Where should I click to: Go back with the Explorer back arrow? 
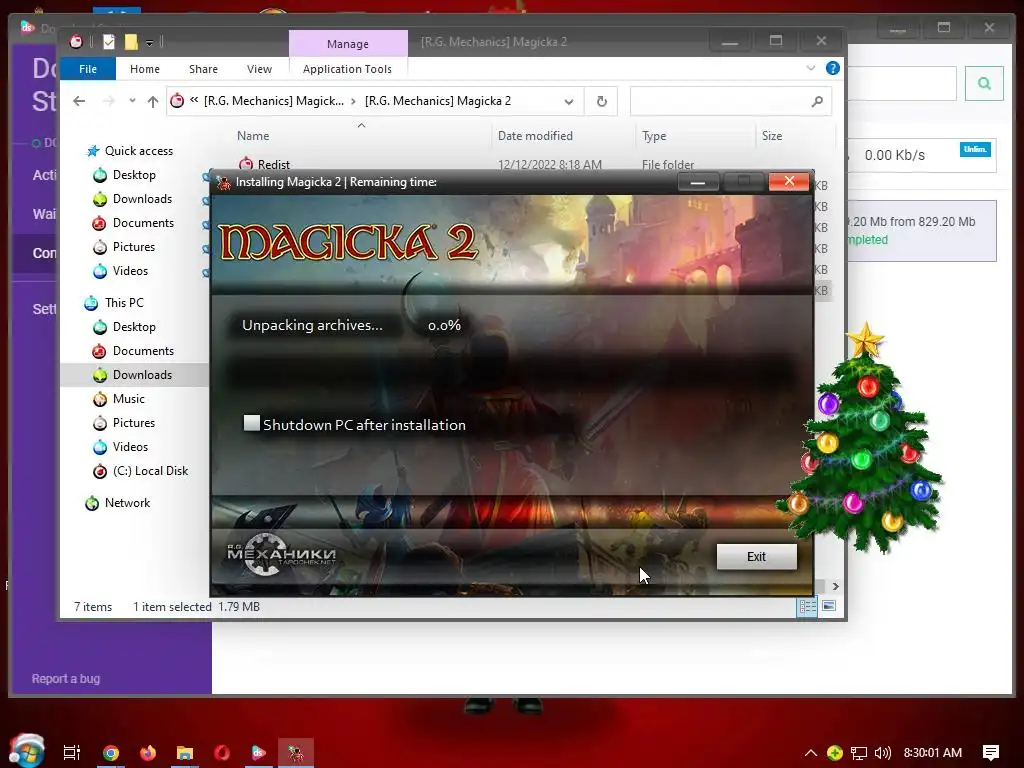tap(79, 101)
